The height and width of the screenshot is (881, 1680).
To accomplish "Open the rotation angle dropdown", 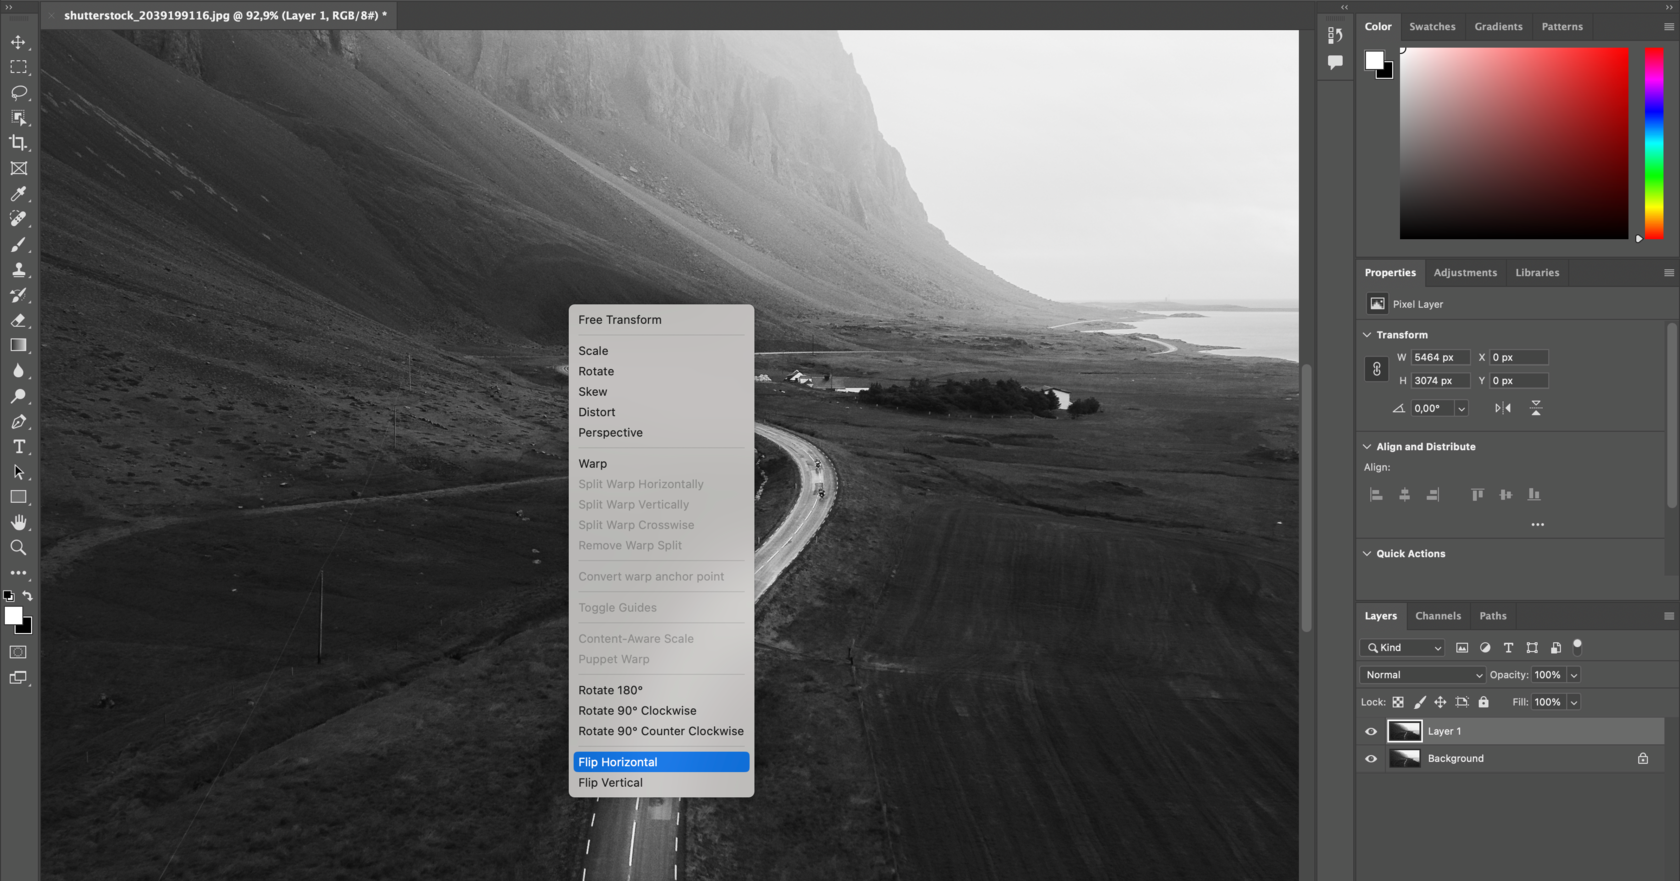I will 1461,408.
